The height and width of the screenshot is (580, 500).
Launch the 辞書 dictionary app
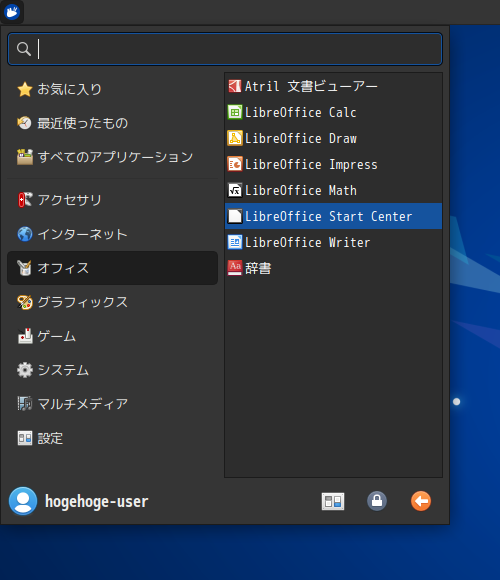pos(333,268)
